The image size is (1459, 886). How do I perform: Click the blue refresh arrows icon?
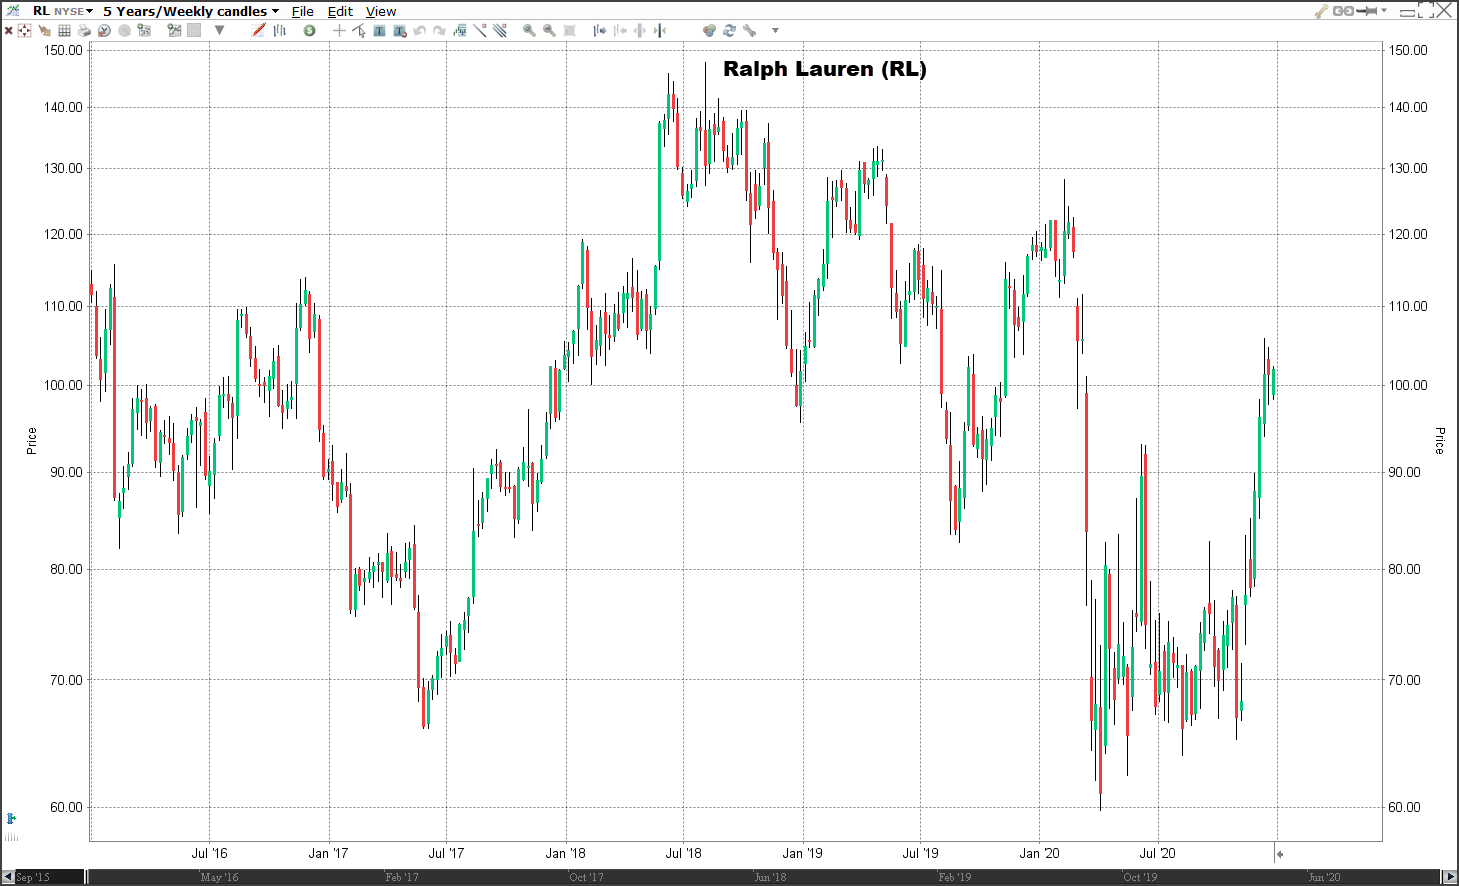[x=729, y=31]
